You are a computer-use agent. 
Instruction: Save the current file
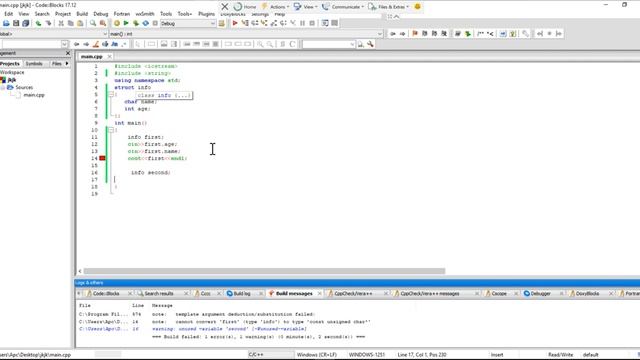tap(16, 23)
